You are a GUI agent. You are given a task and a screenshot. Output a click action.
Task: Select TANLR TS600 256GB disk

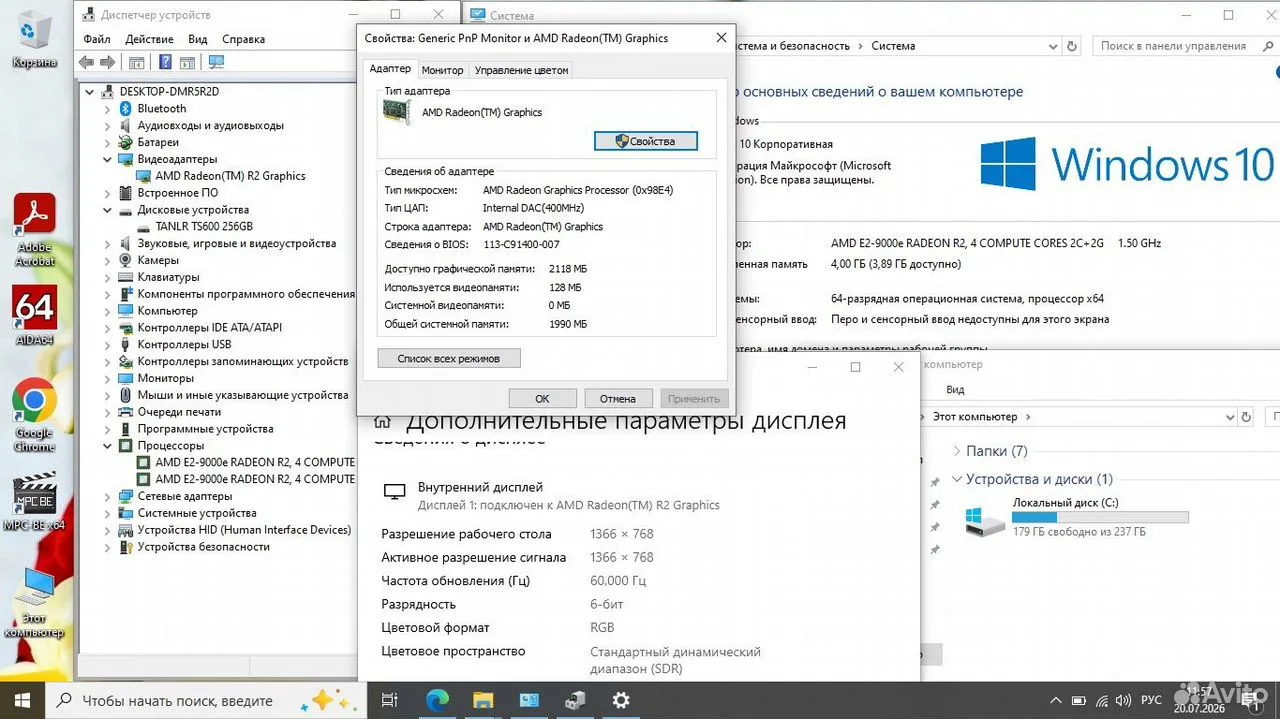(x=204, y=227)
